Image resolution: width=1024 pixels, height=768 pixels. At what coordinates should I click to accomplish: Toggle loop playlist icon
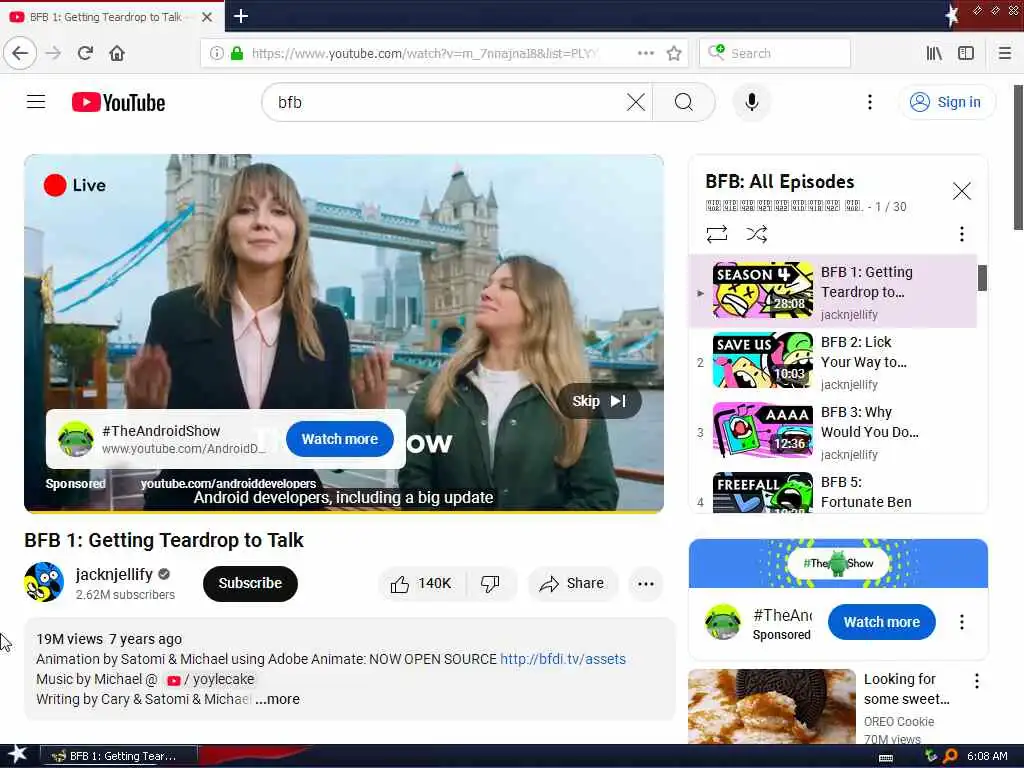coord(716,234)
